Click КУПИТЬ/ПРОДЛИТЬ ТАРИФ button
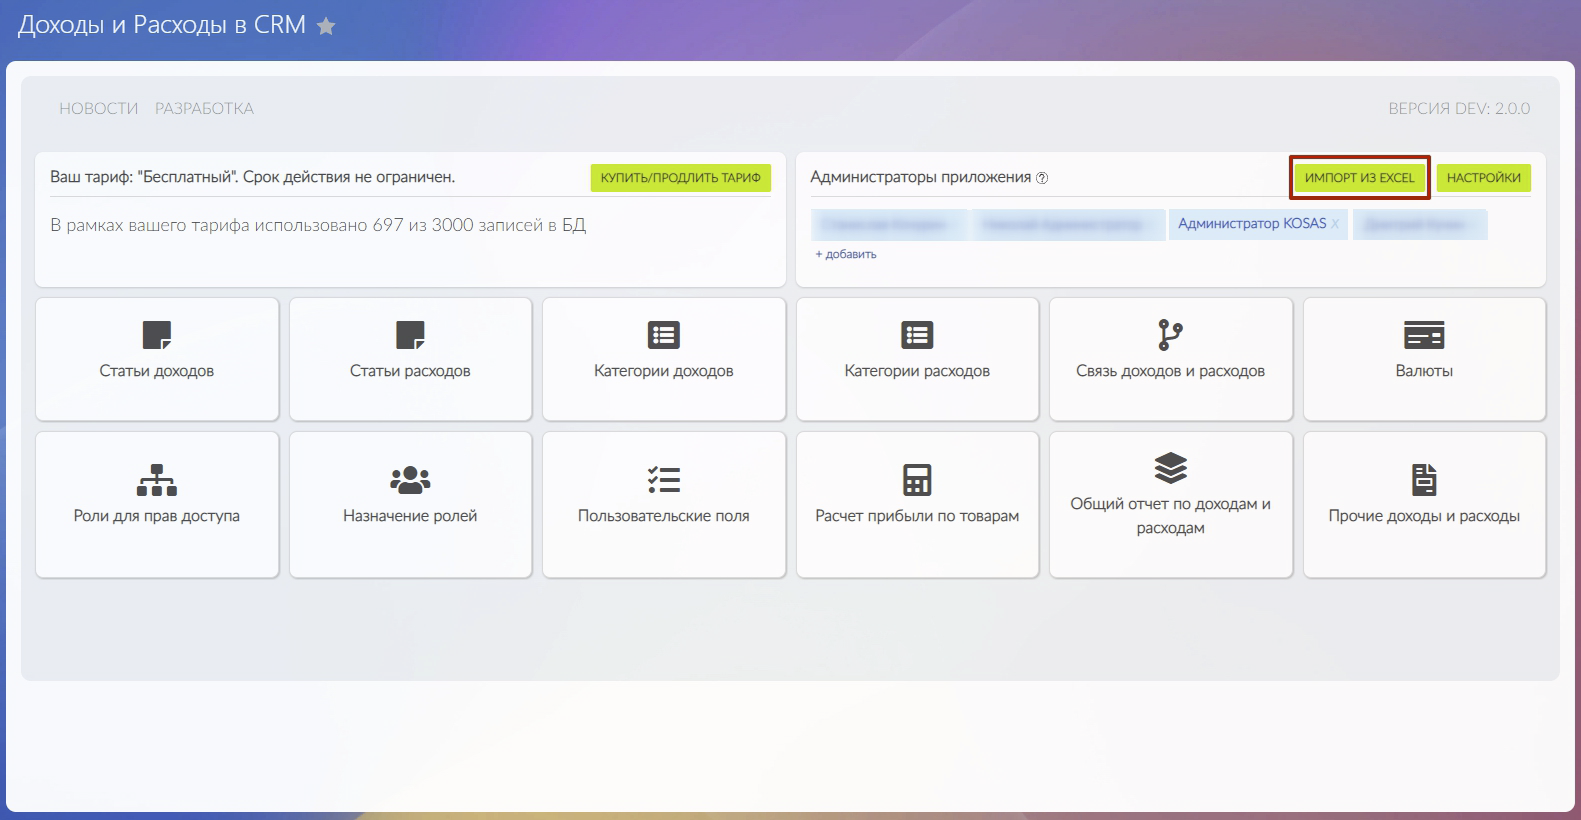Viewport: 1581px width, 820px height. (681, 178)
